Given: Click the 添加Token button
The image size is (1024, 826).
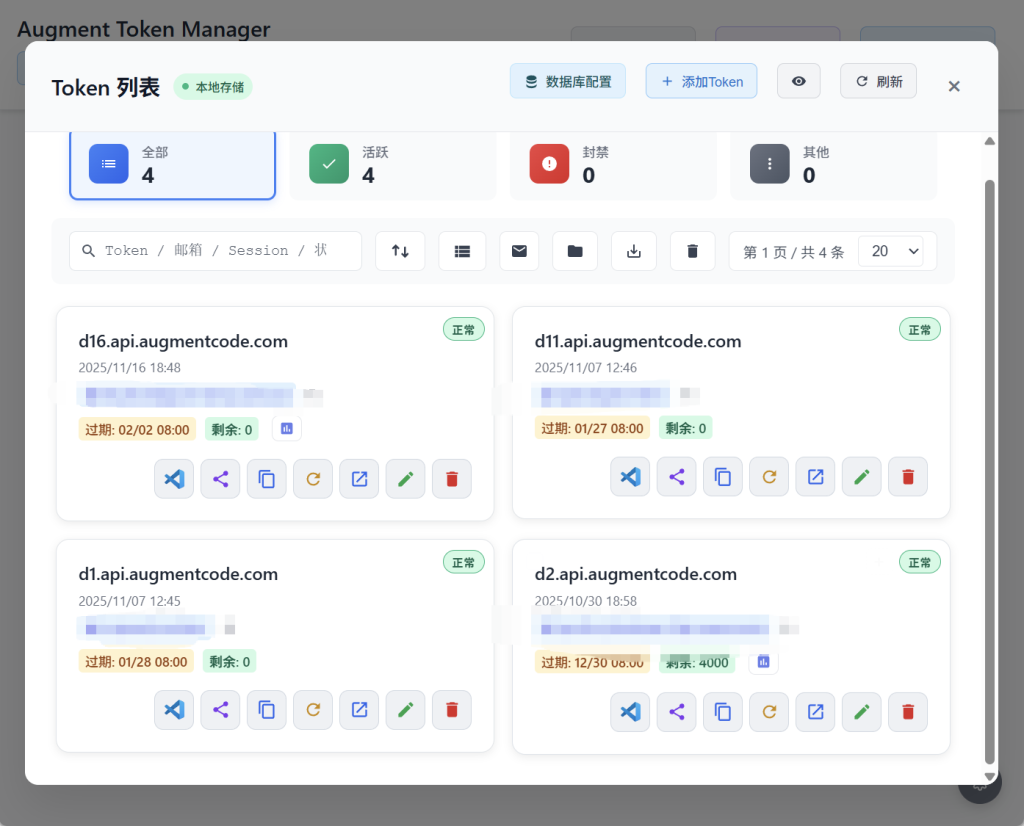Looking at the screenshot, I should (701, 81).
